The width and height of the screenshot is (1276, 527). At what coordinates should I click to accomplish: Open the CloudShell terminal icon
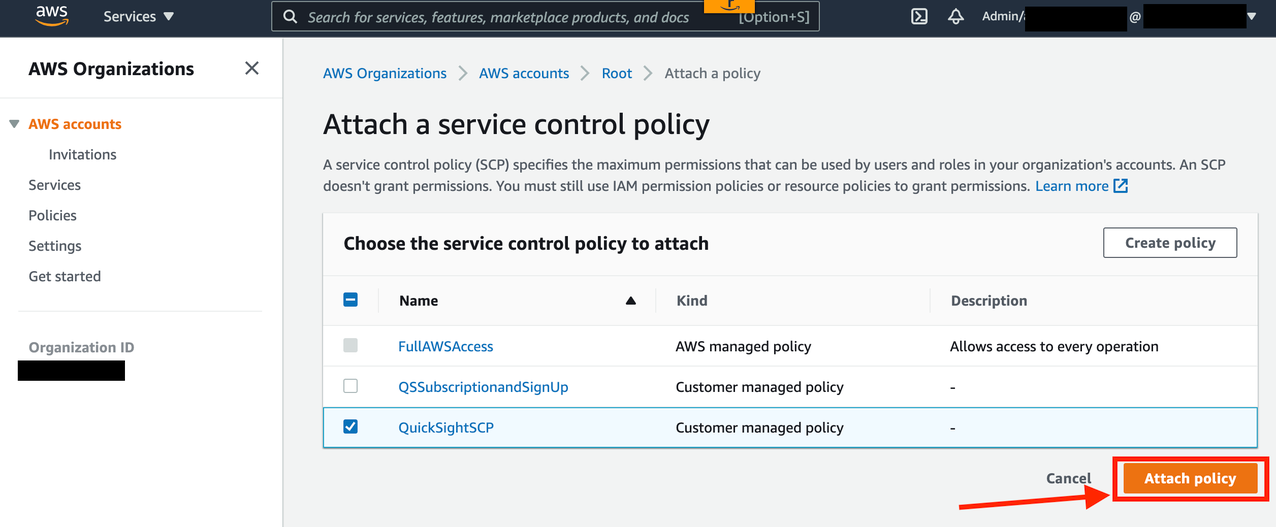[919, 16]
